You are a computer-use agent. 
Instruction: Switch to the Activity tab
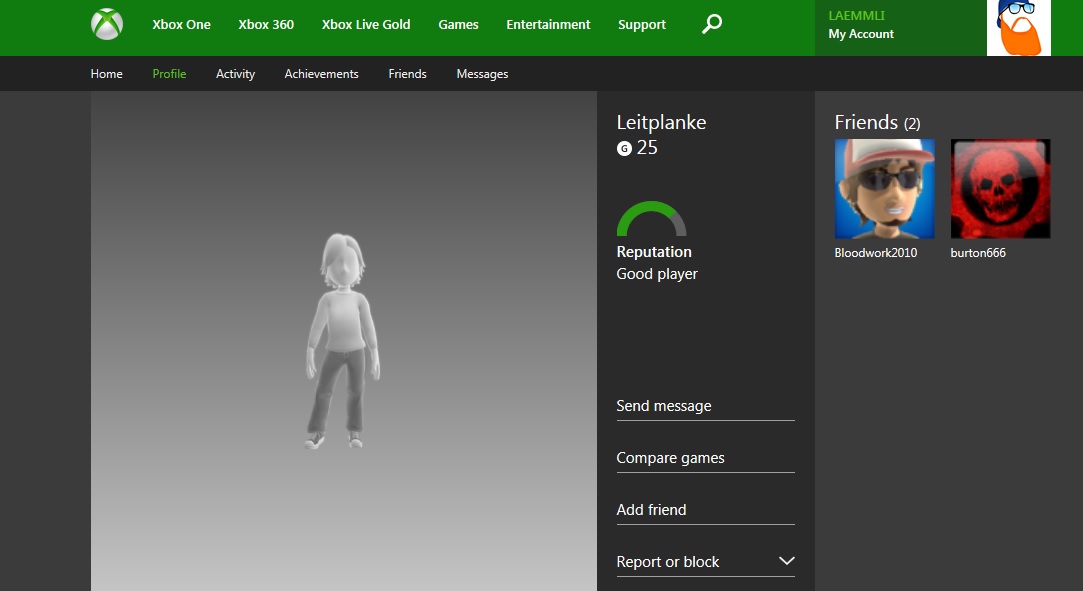tap(236, 74)
